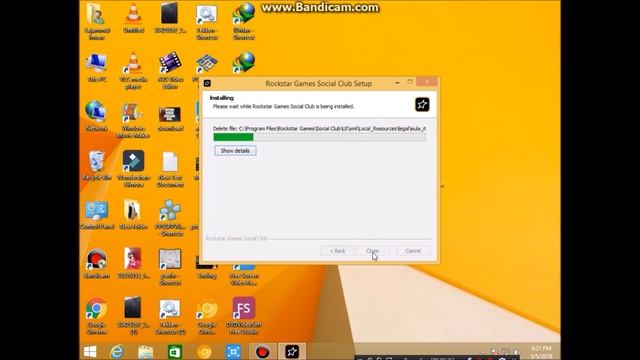Launch the yellow Chrome Canary desktop shortcut

(207, 316)
